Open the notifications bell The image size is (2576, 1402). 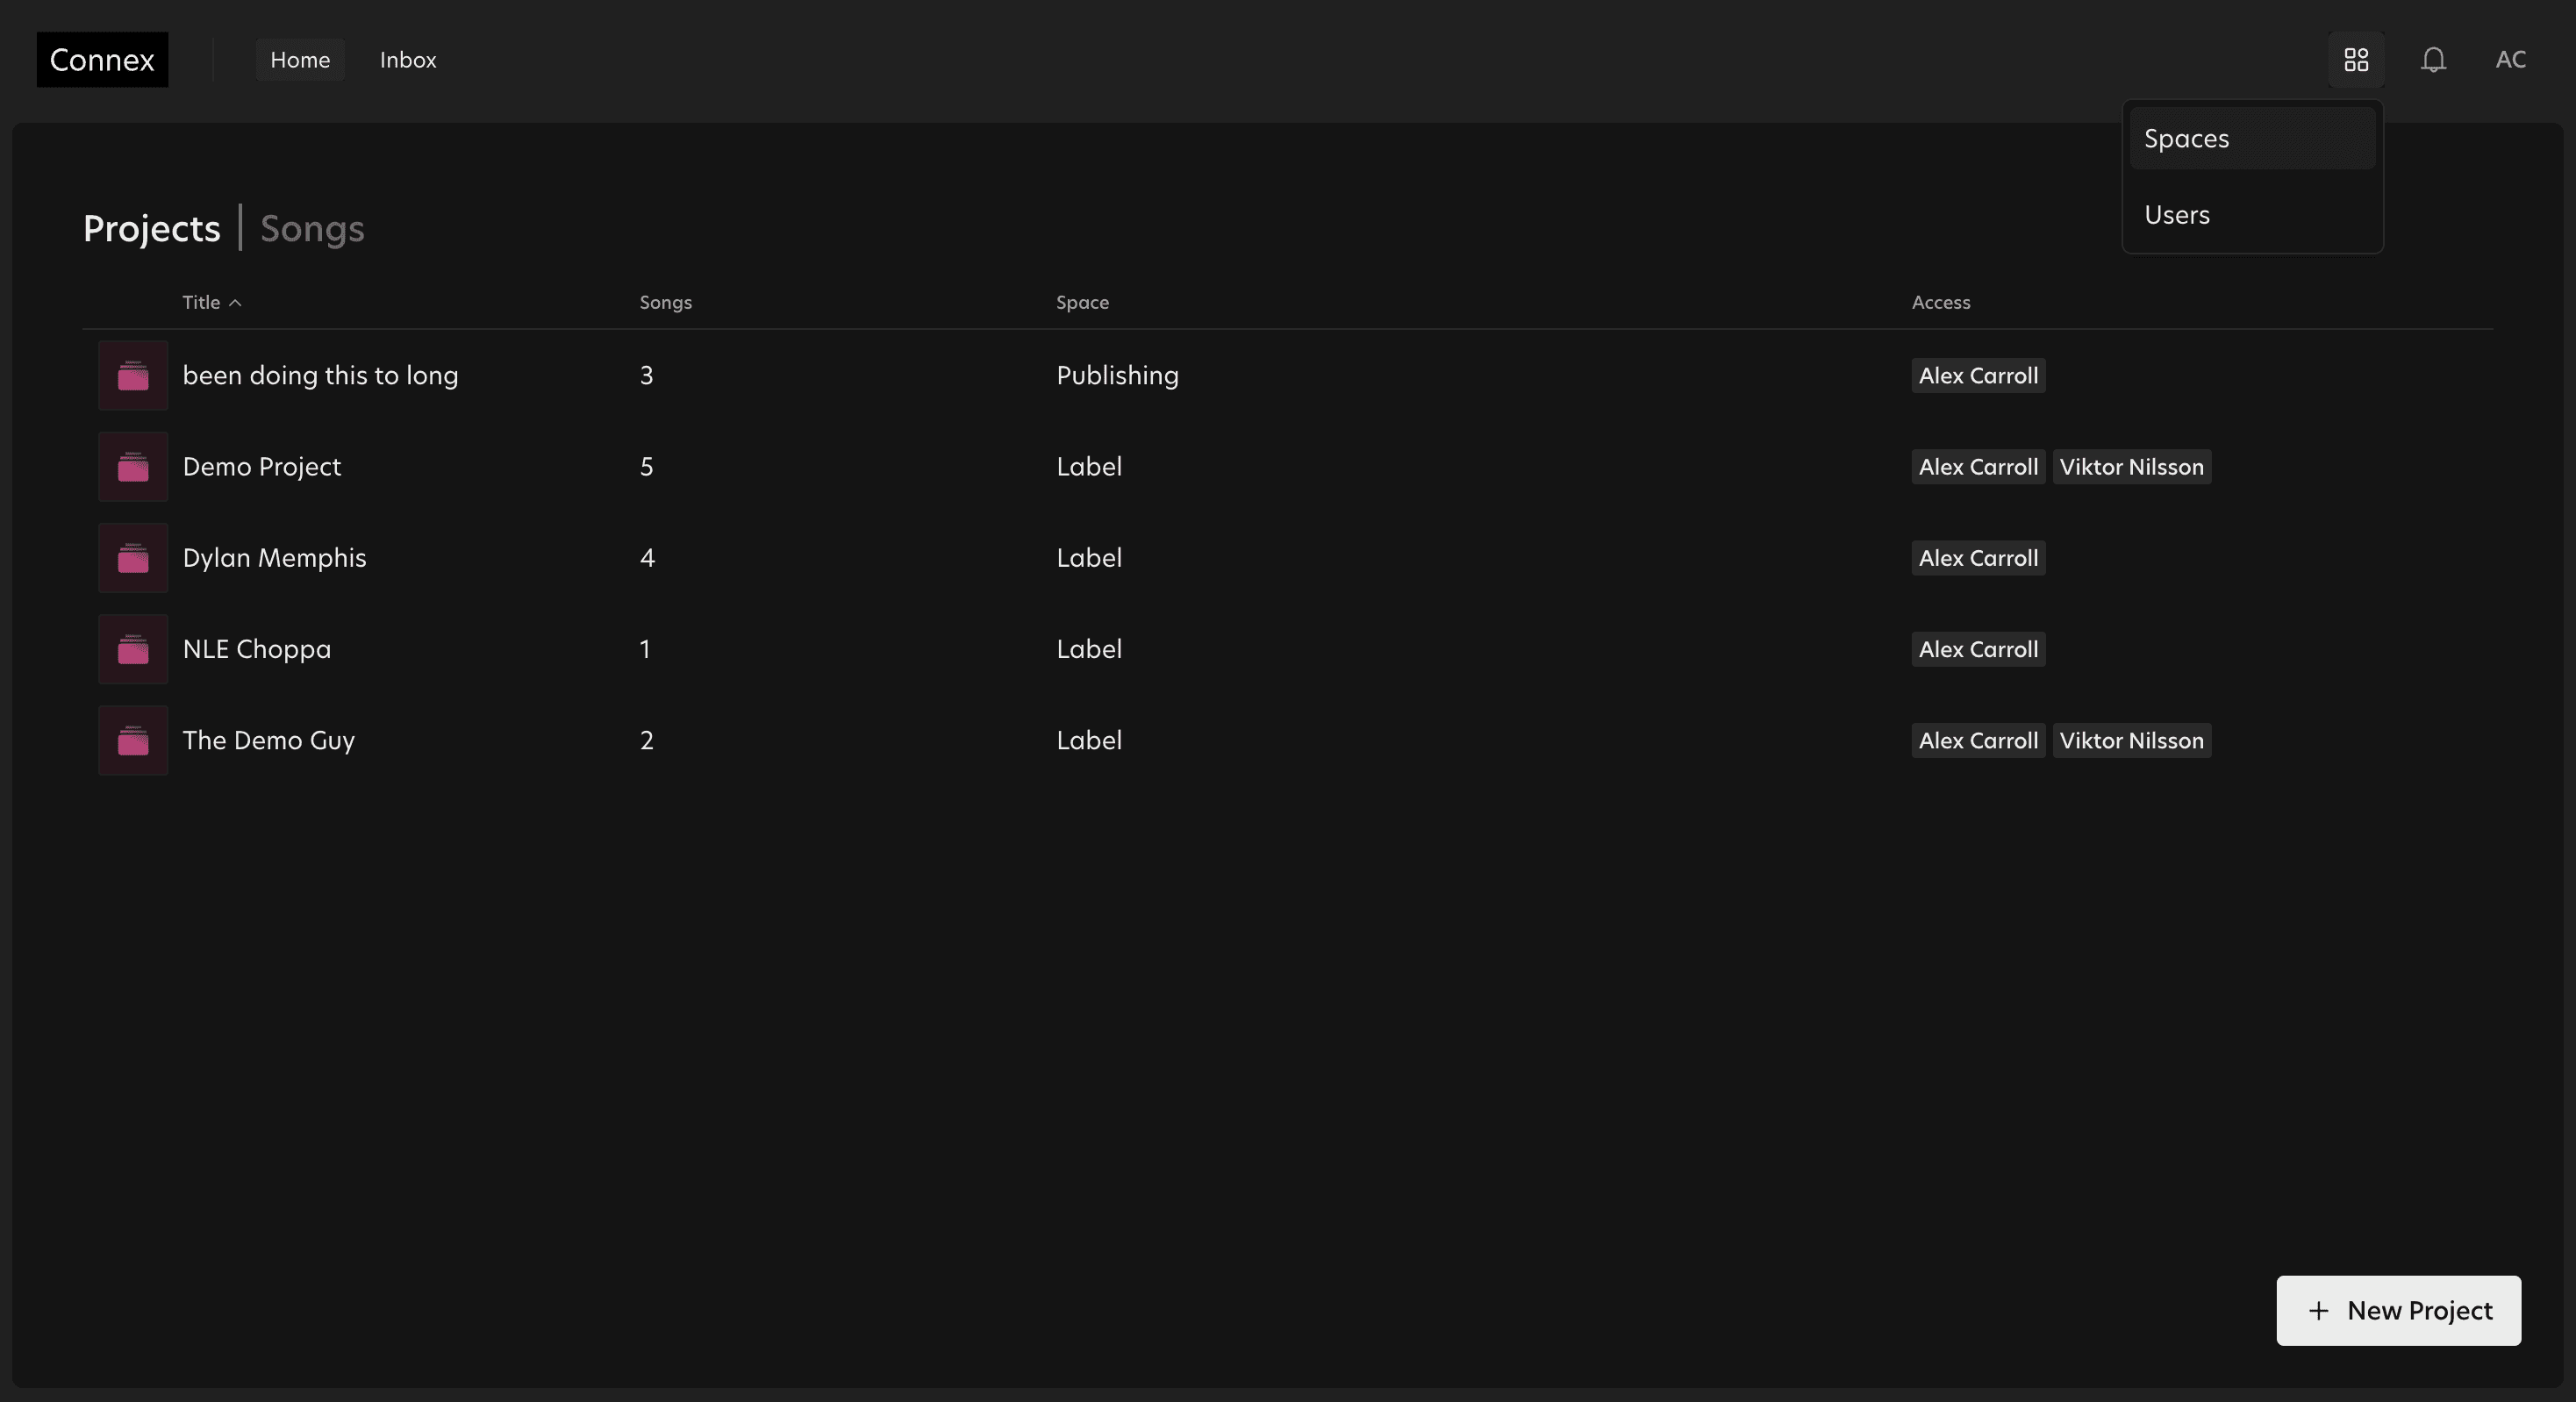[x=2433, y=60]
